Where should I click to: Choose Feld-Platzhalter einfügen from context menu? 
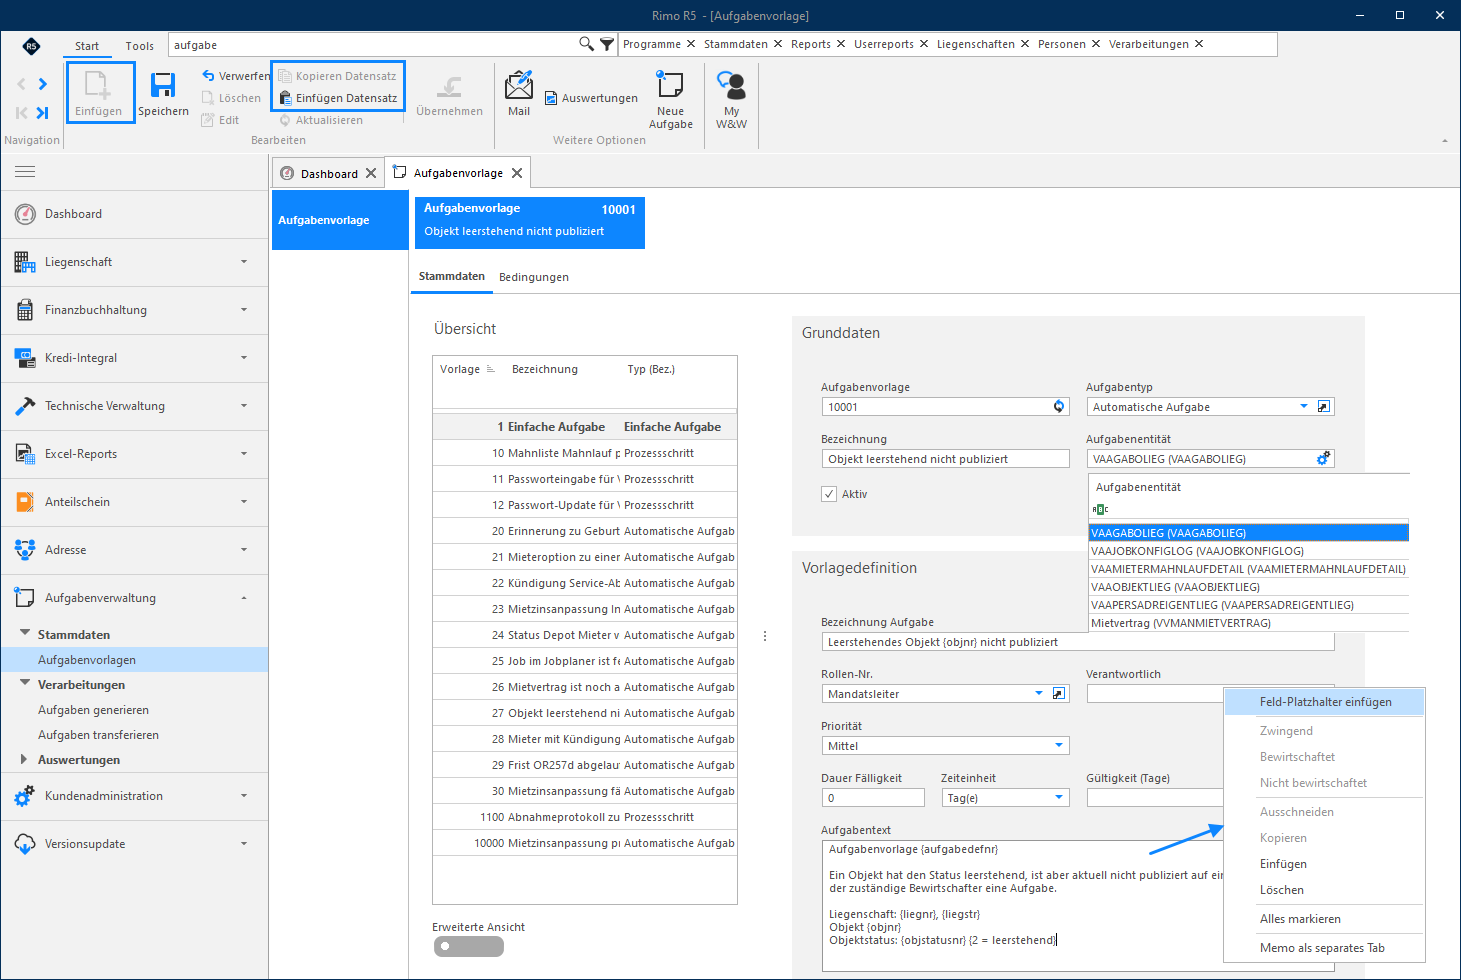1325,702
